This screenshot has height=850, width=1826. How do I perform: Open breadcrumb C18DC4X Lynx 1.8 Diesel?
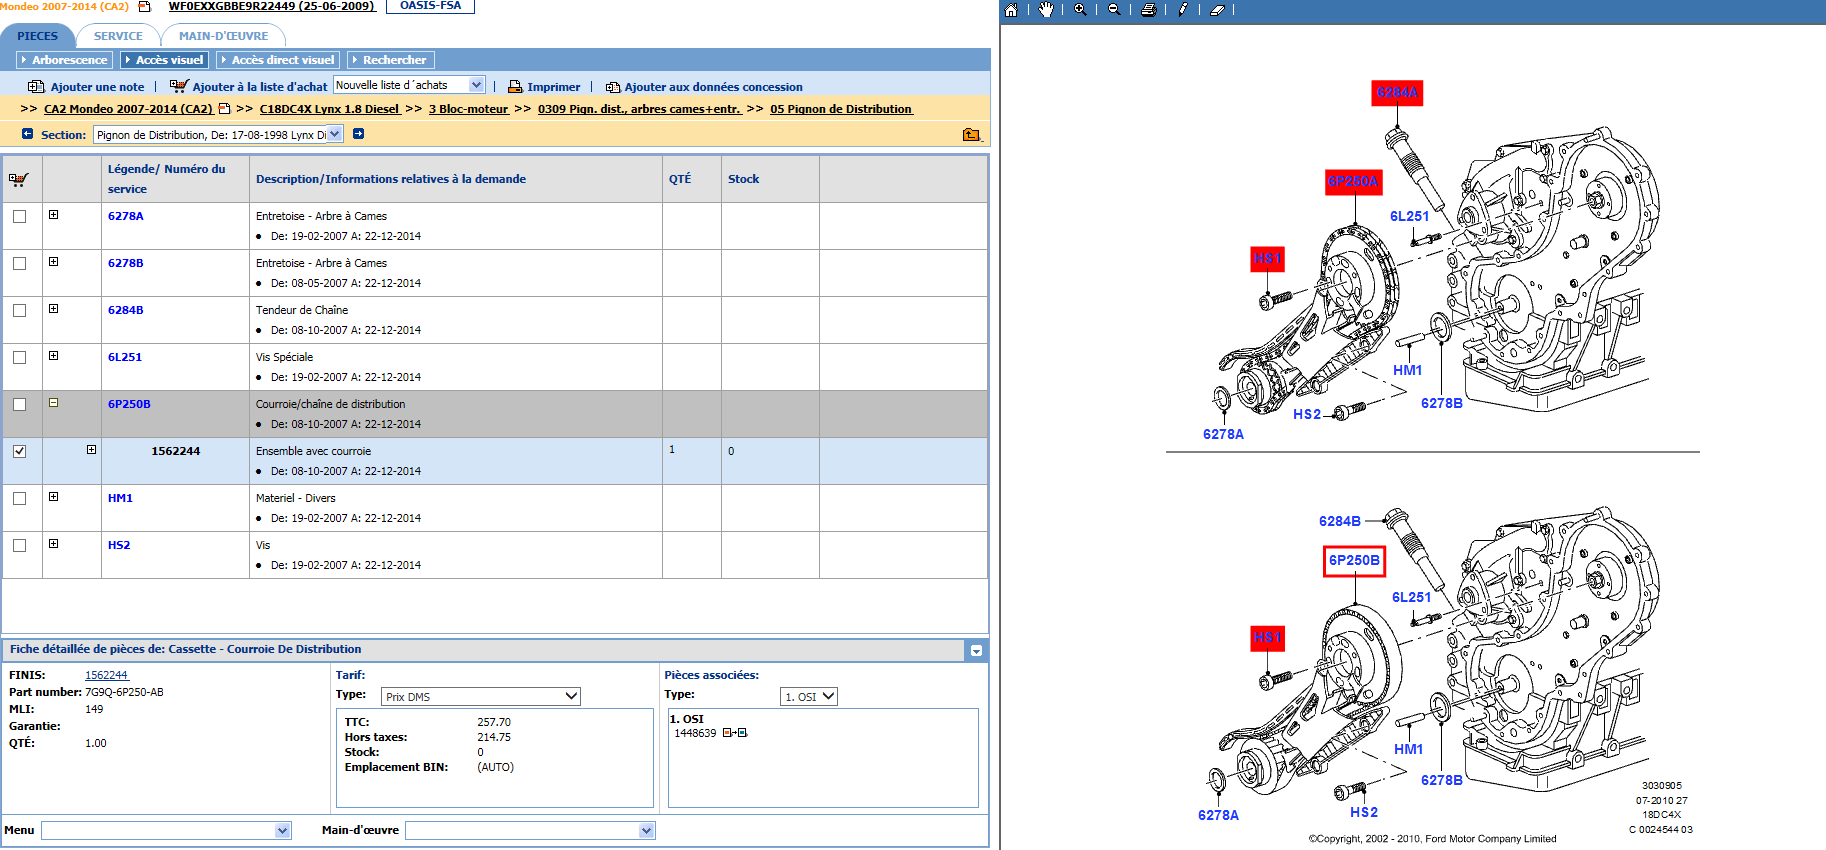click(330, 109)
